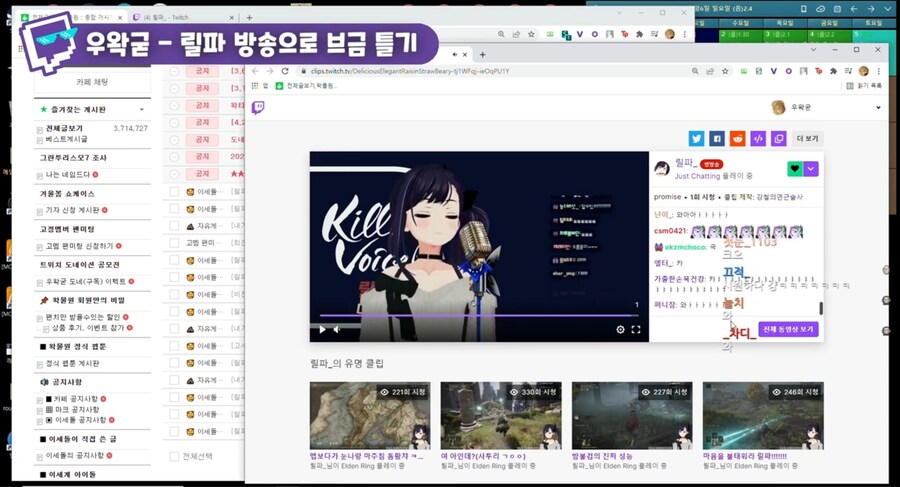Open the clip thumbnail with 221회 시청
Viewport: 900px width, 487px height.
pyautogui.click(x=370, y=416)
